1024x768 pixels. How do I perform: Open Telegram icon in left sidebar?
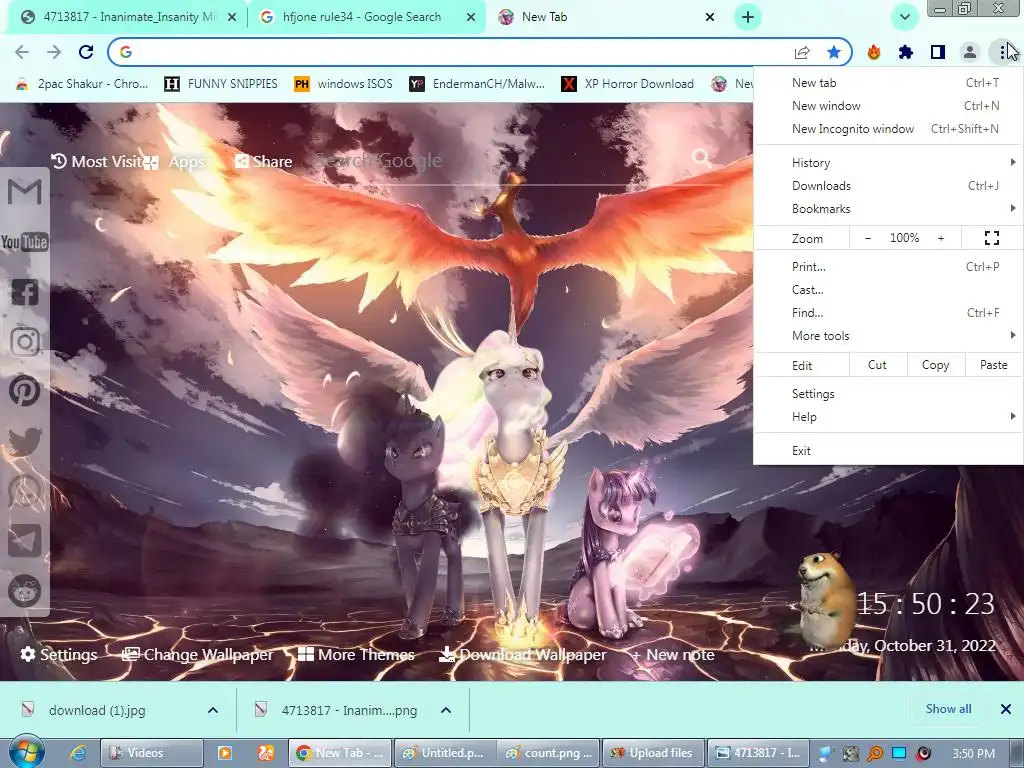point(25,541)
